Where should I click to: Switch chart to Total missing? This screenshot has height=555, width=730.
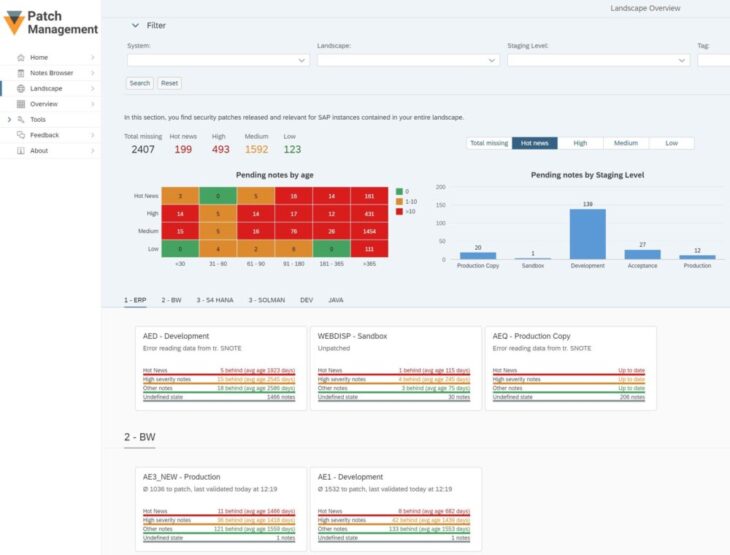click(x=489, y=143)
